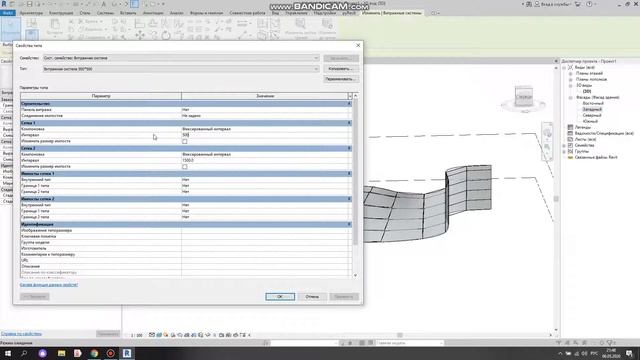Open Windows Start menu
The height and width of the screenshot is (360, 640).
8,353
